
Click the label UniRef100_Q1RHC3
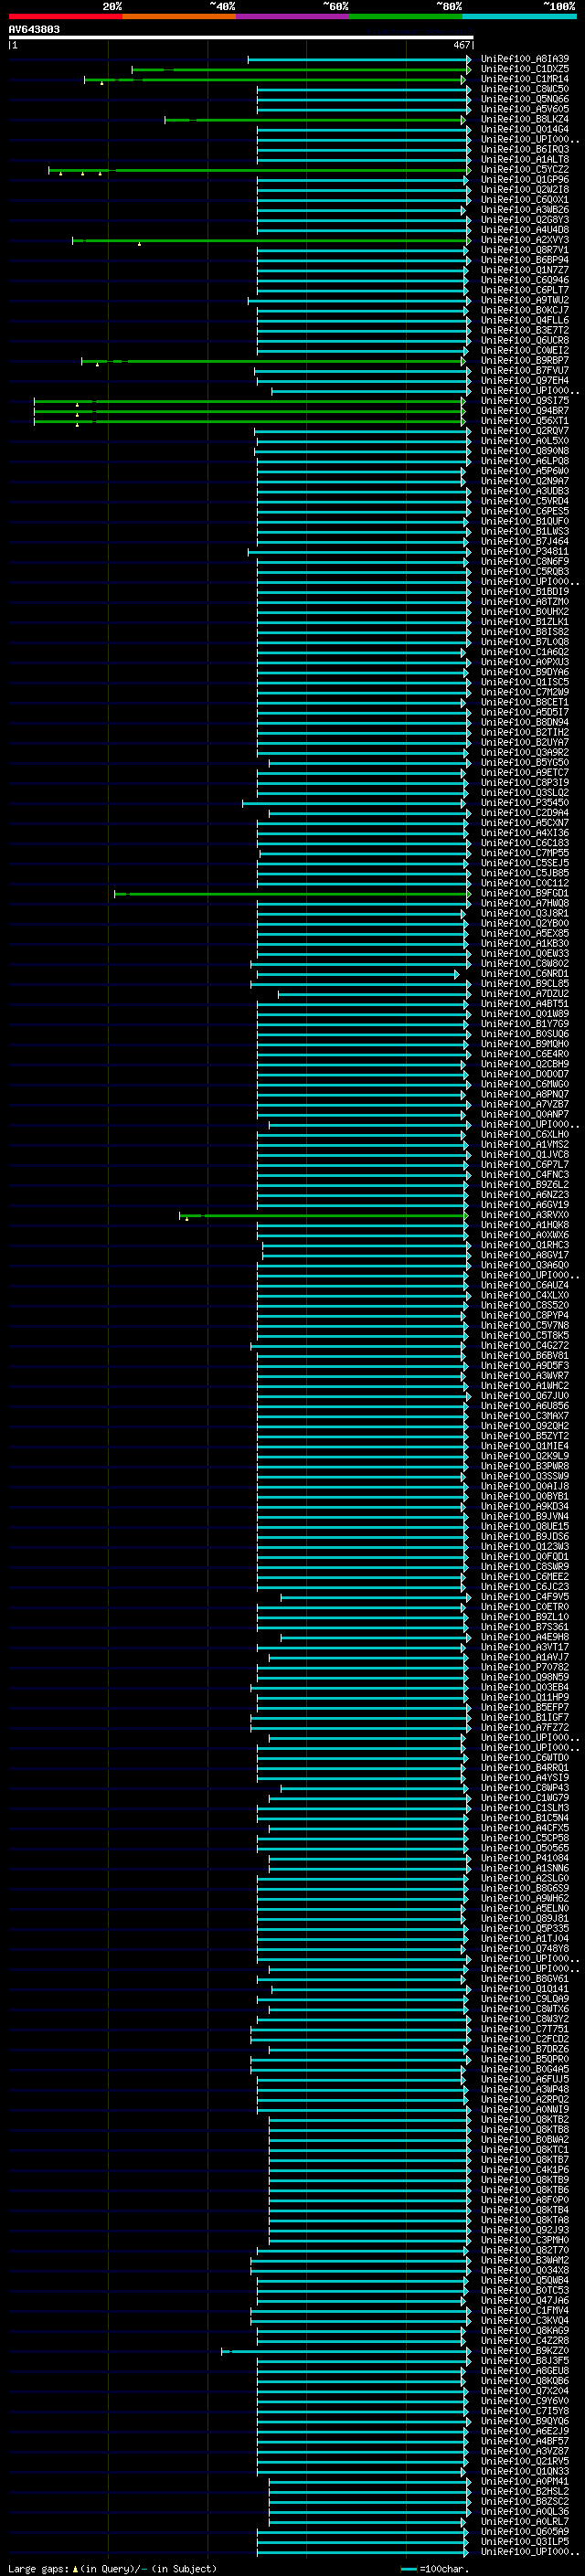pos(525,1245)
